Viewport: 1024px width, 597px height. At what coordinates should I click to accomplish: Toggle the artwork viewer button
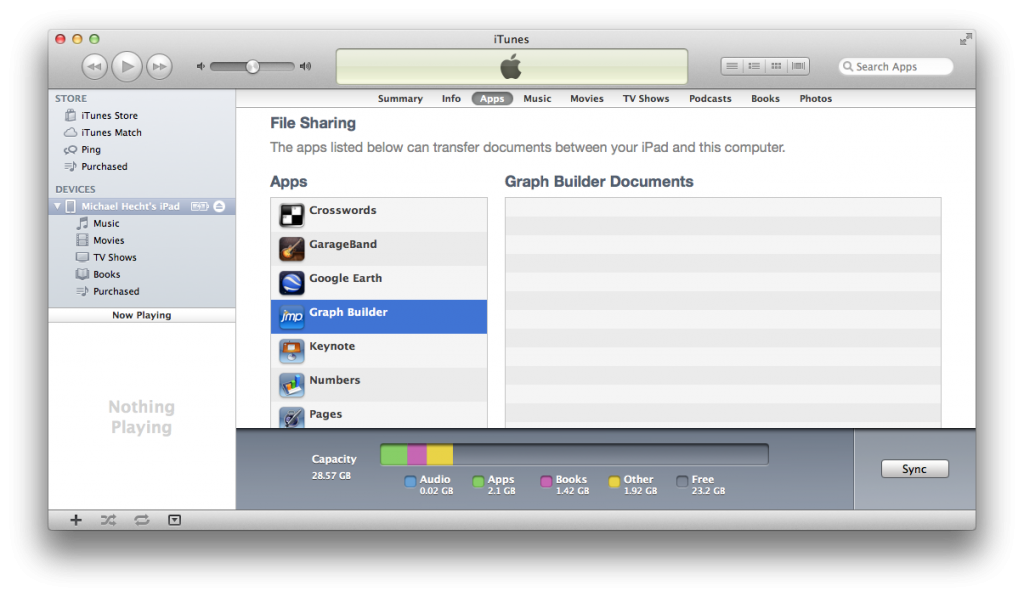coord(174,520)
